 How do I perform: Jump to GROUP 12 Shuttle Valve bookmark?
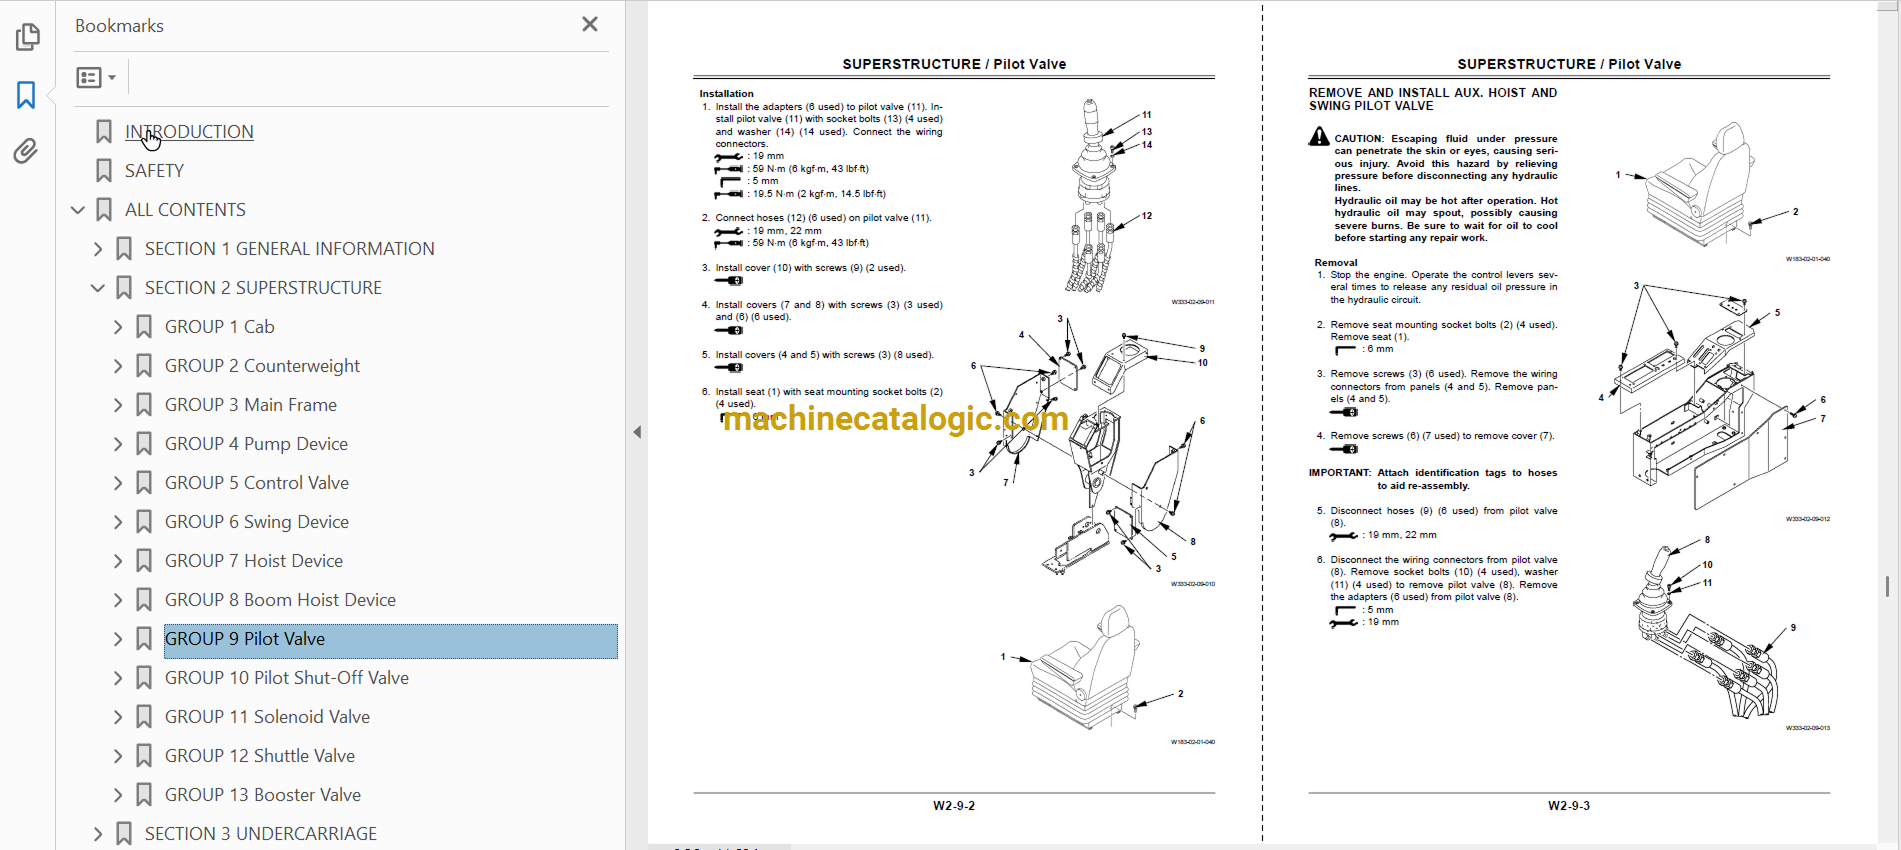pyautogui.click(x=260, y=756)
